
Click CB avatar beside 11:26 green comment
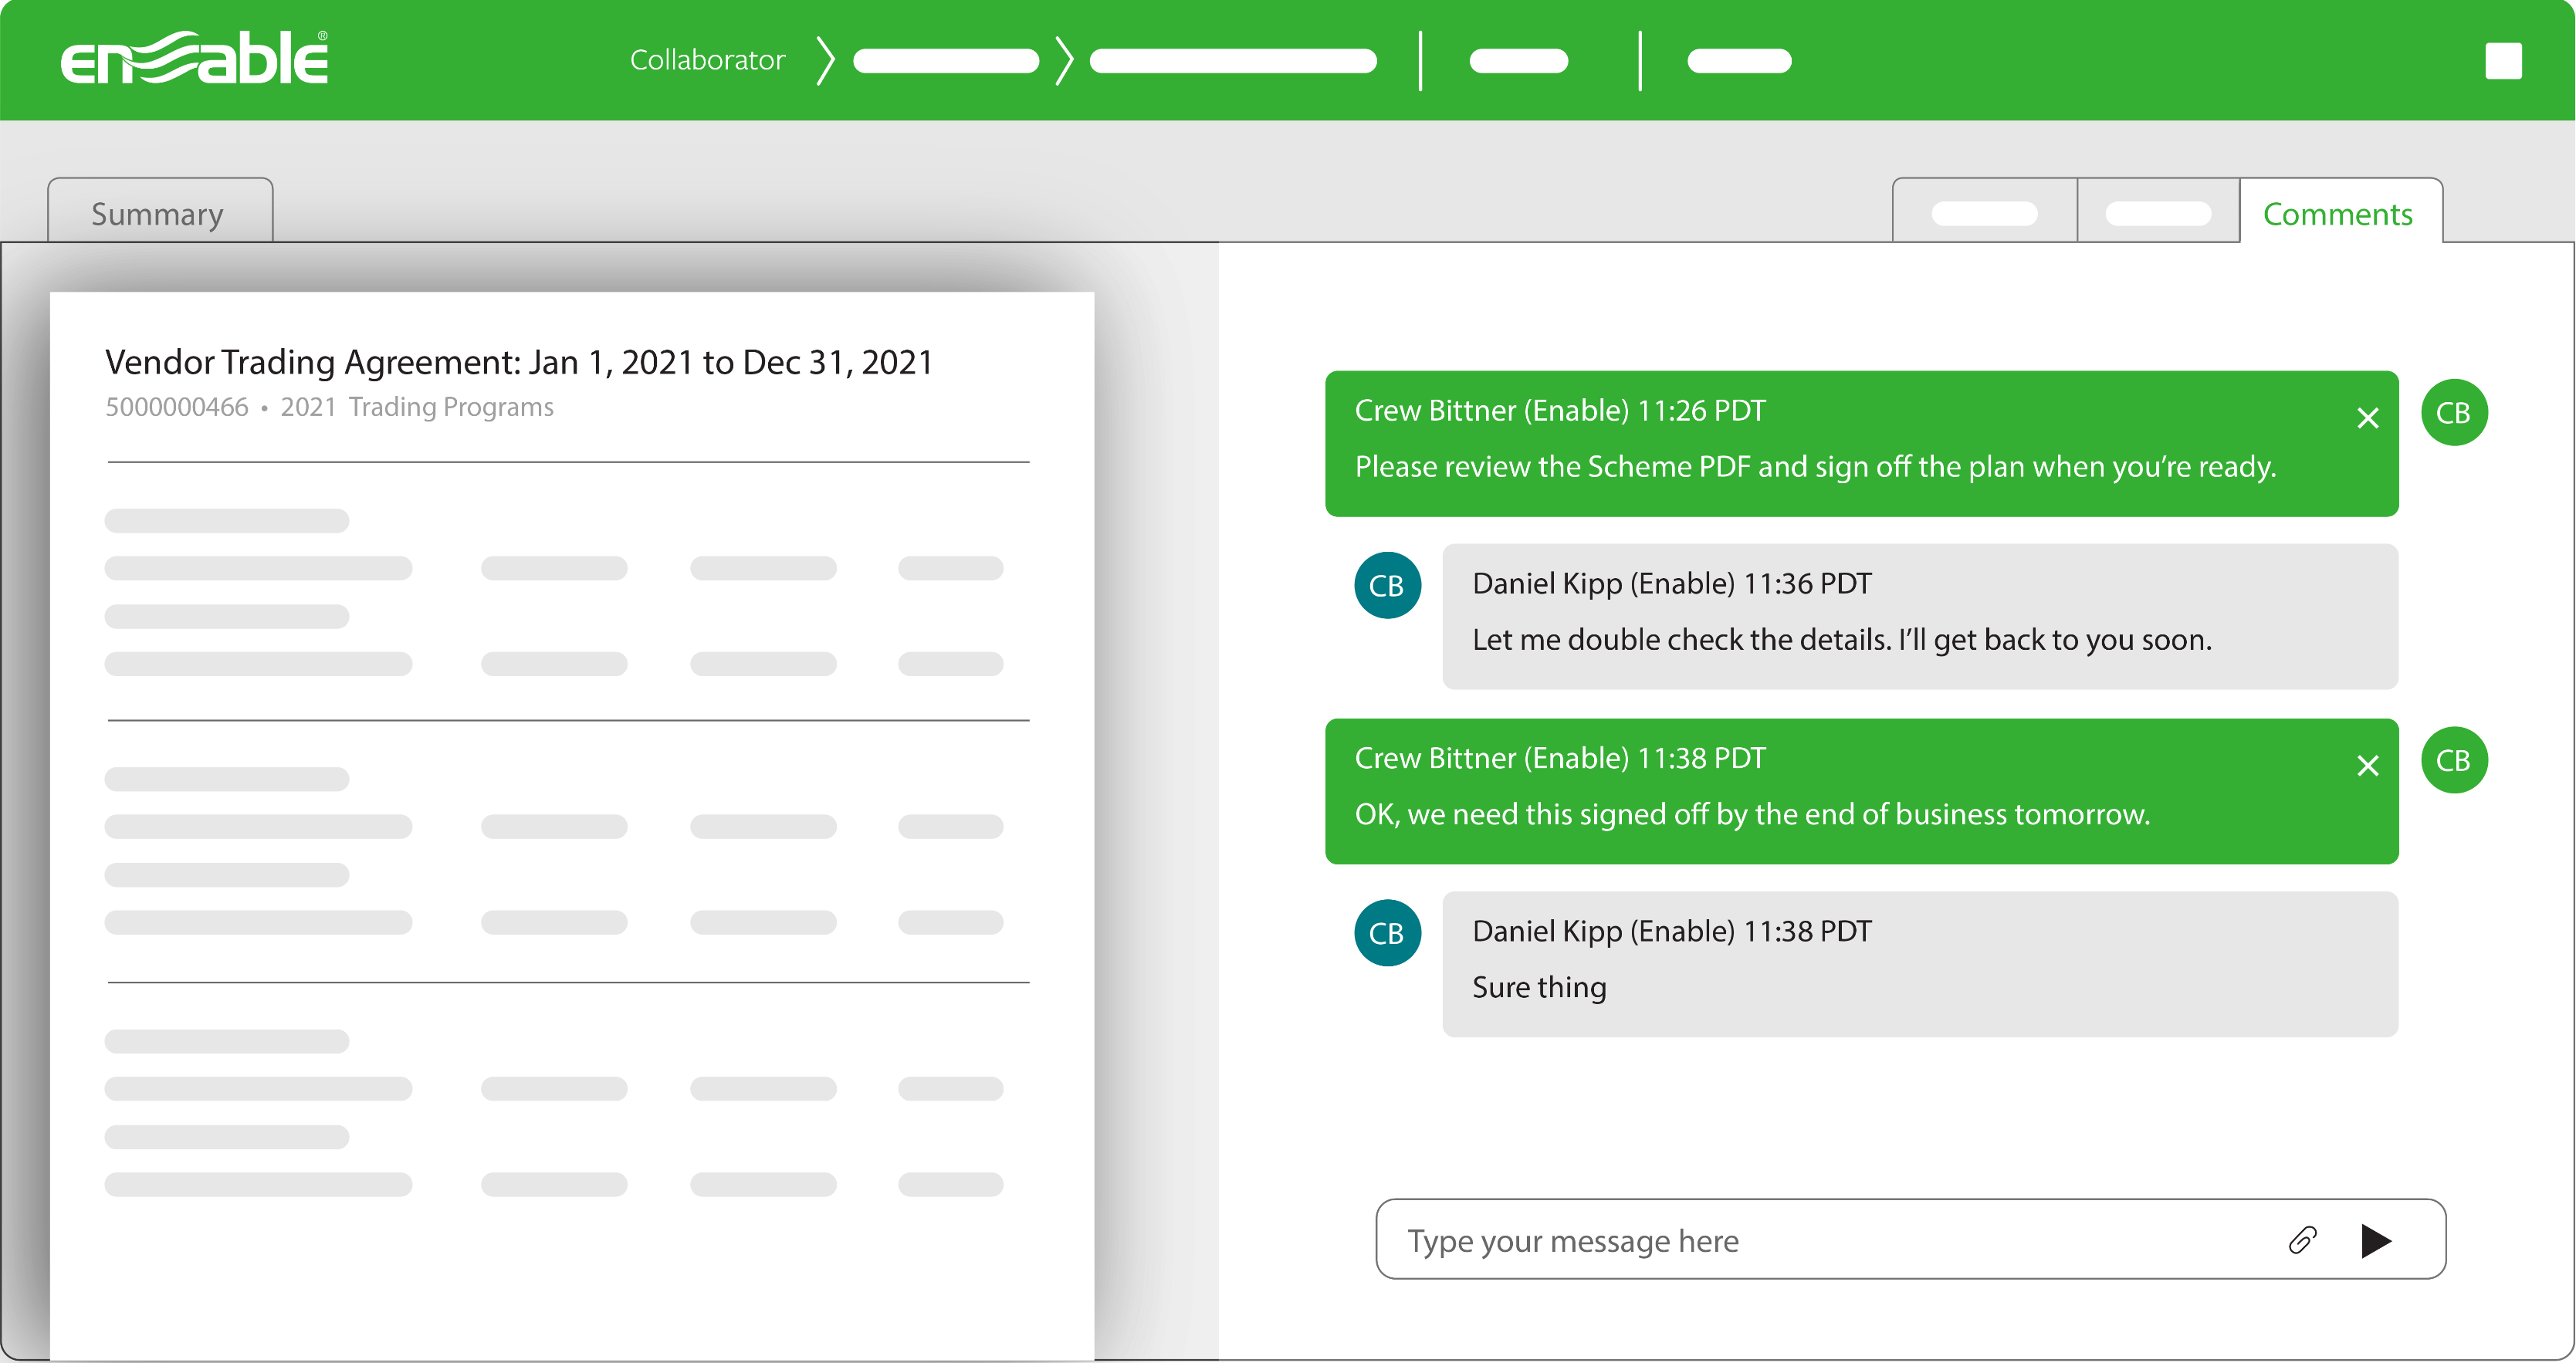click(2453, 413)
